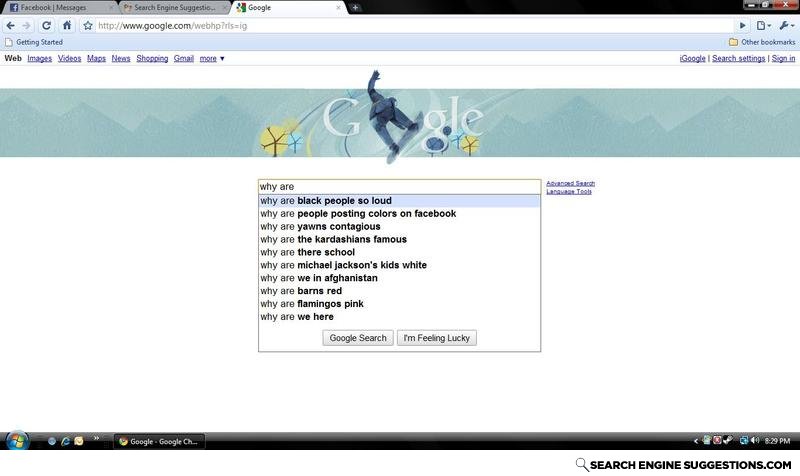Click the browser back arrow
This screenshot has width=800, height=476.
tap(11, 26)
